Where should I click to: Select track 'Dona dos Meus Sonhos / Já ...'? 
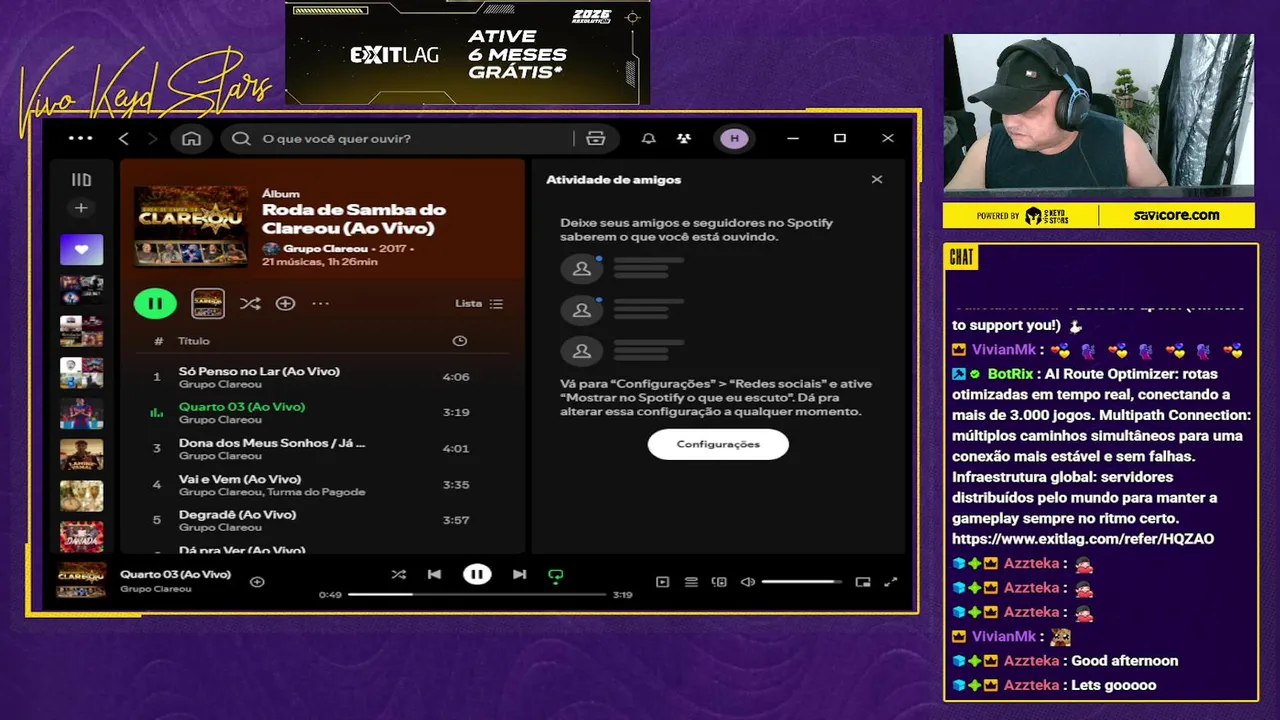272,443
